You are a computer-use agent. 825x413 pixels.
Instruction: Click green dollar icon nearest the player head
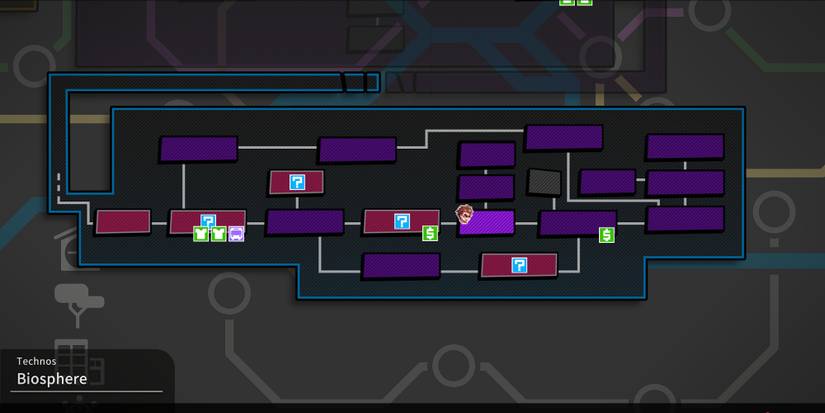click(x=430, y=233)
